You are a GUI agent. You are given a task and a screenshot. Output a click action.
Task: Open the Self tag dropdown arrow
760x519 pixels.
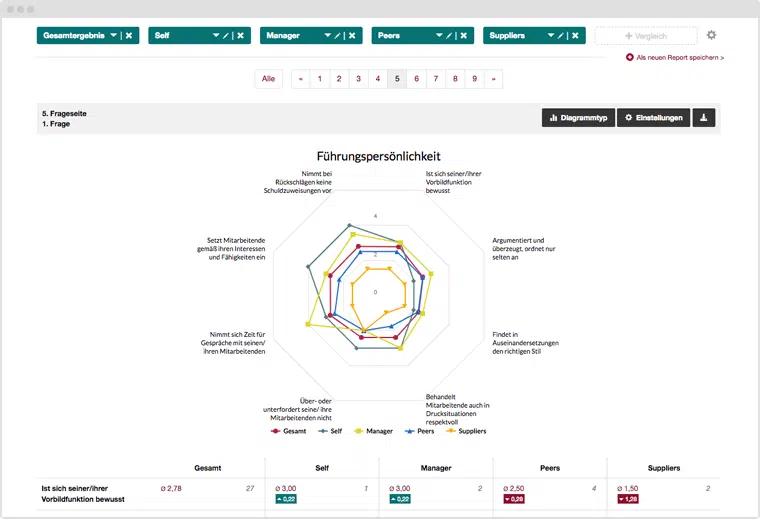(x=216, y=36)
